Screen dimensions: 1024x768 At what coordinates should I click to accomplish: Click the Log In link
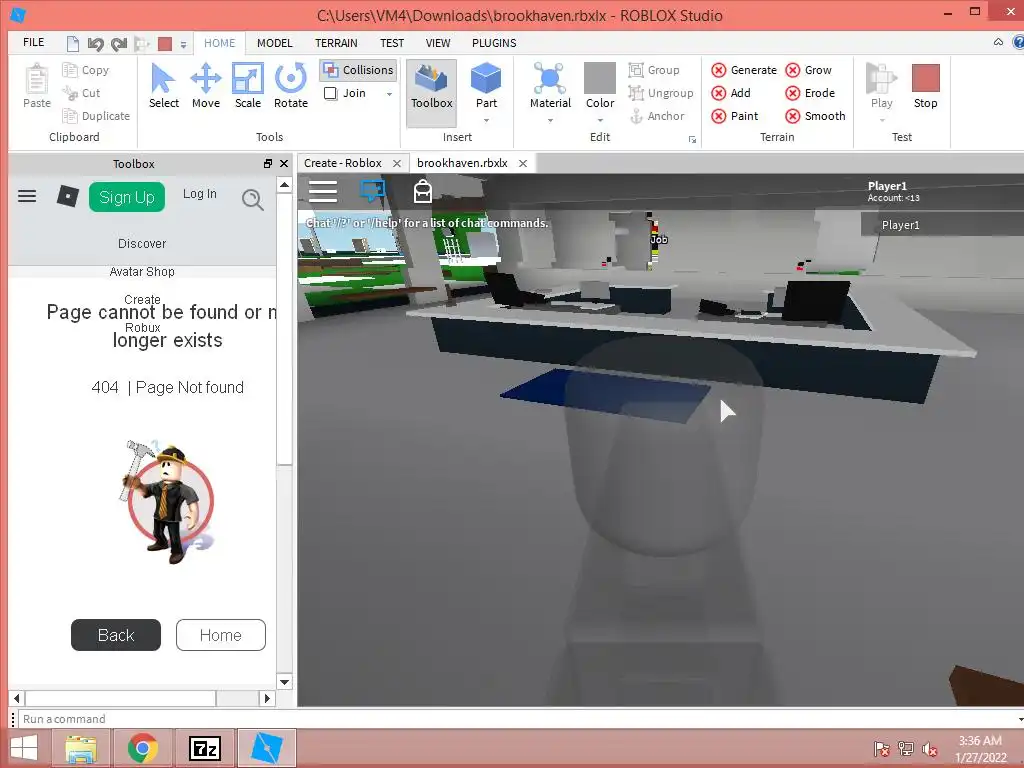(199, 194)
